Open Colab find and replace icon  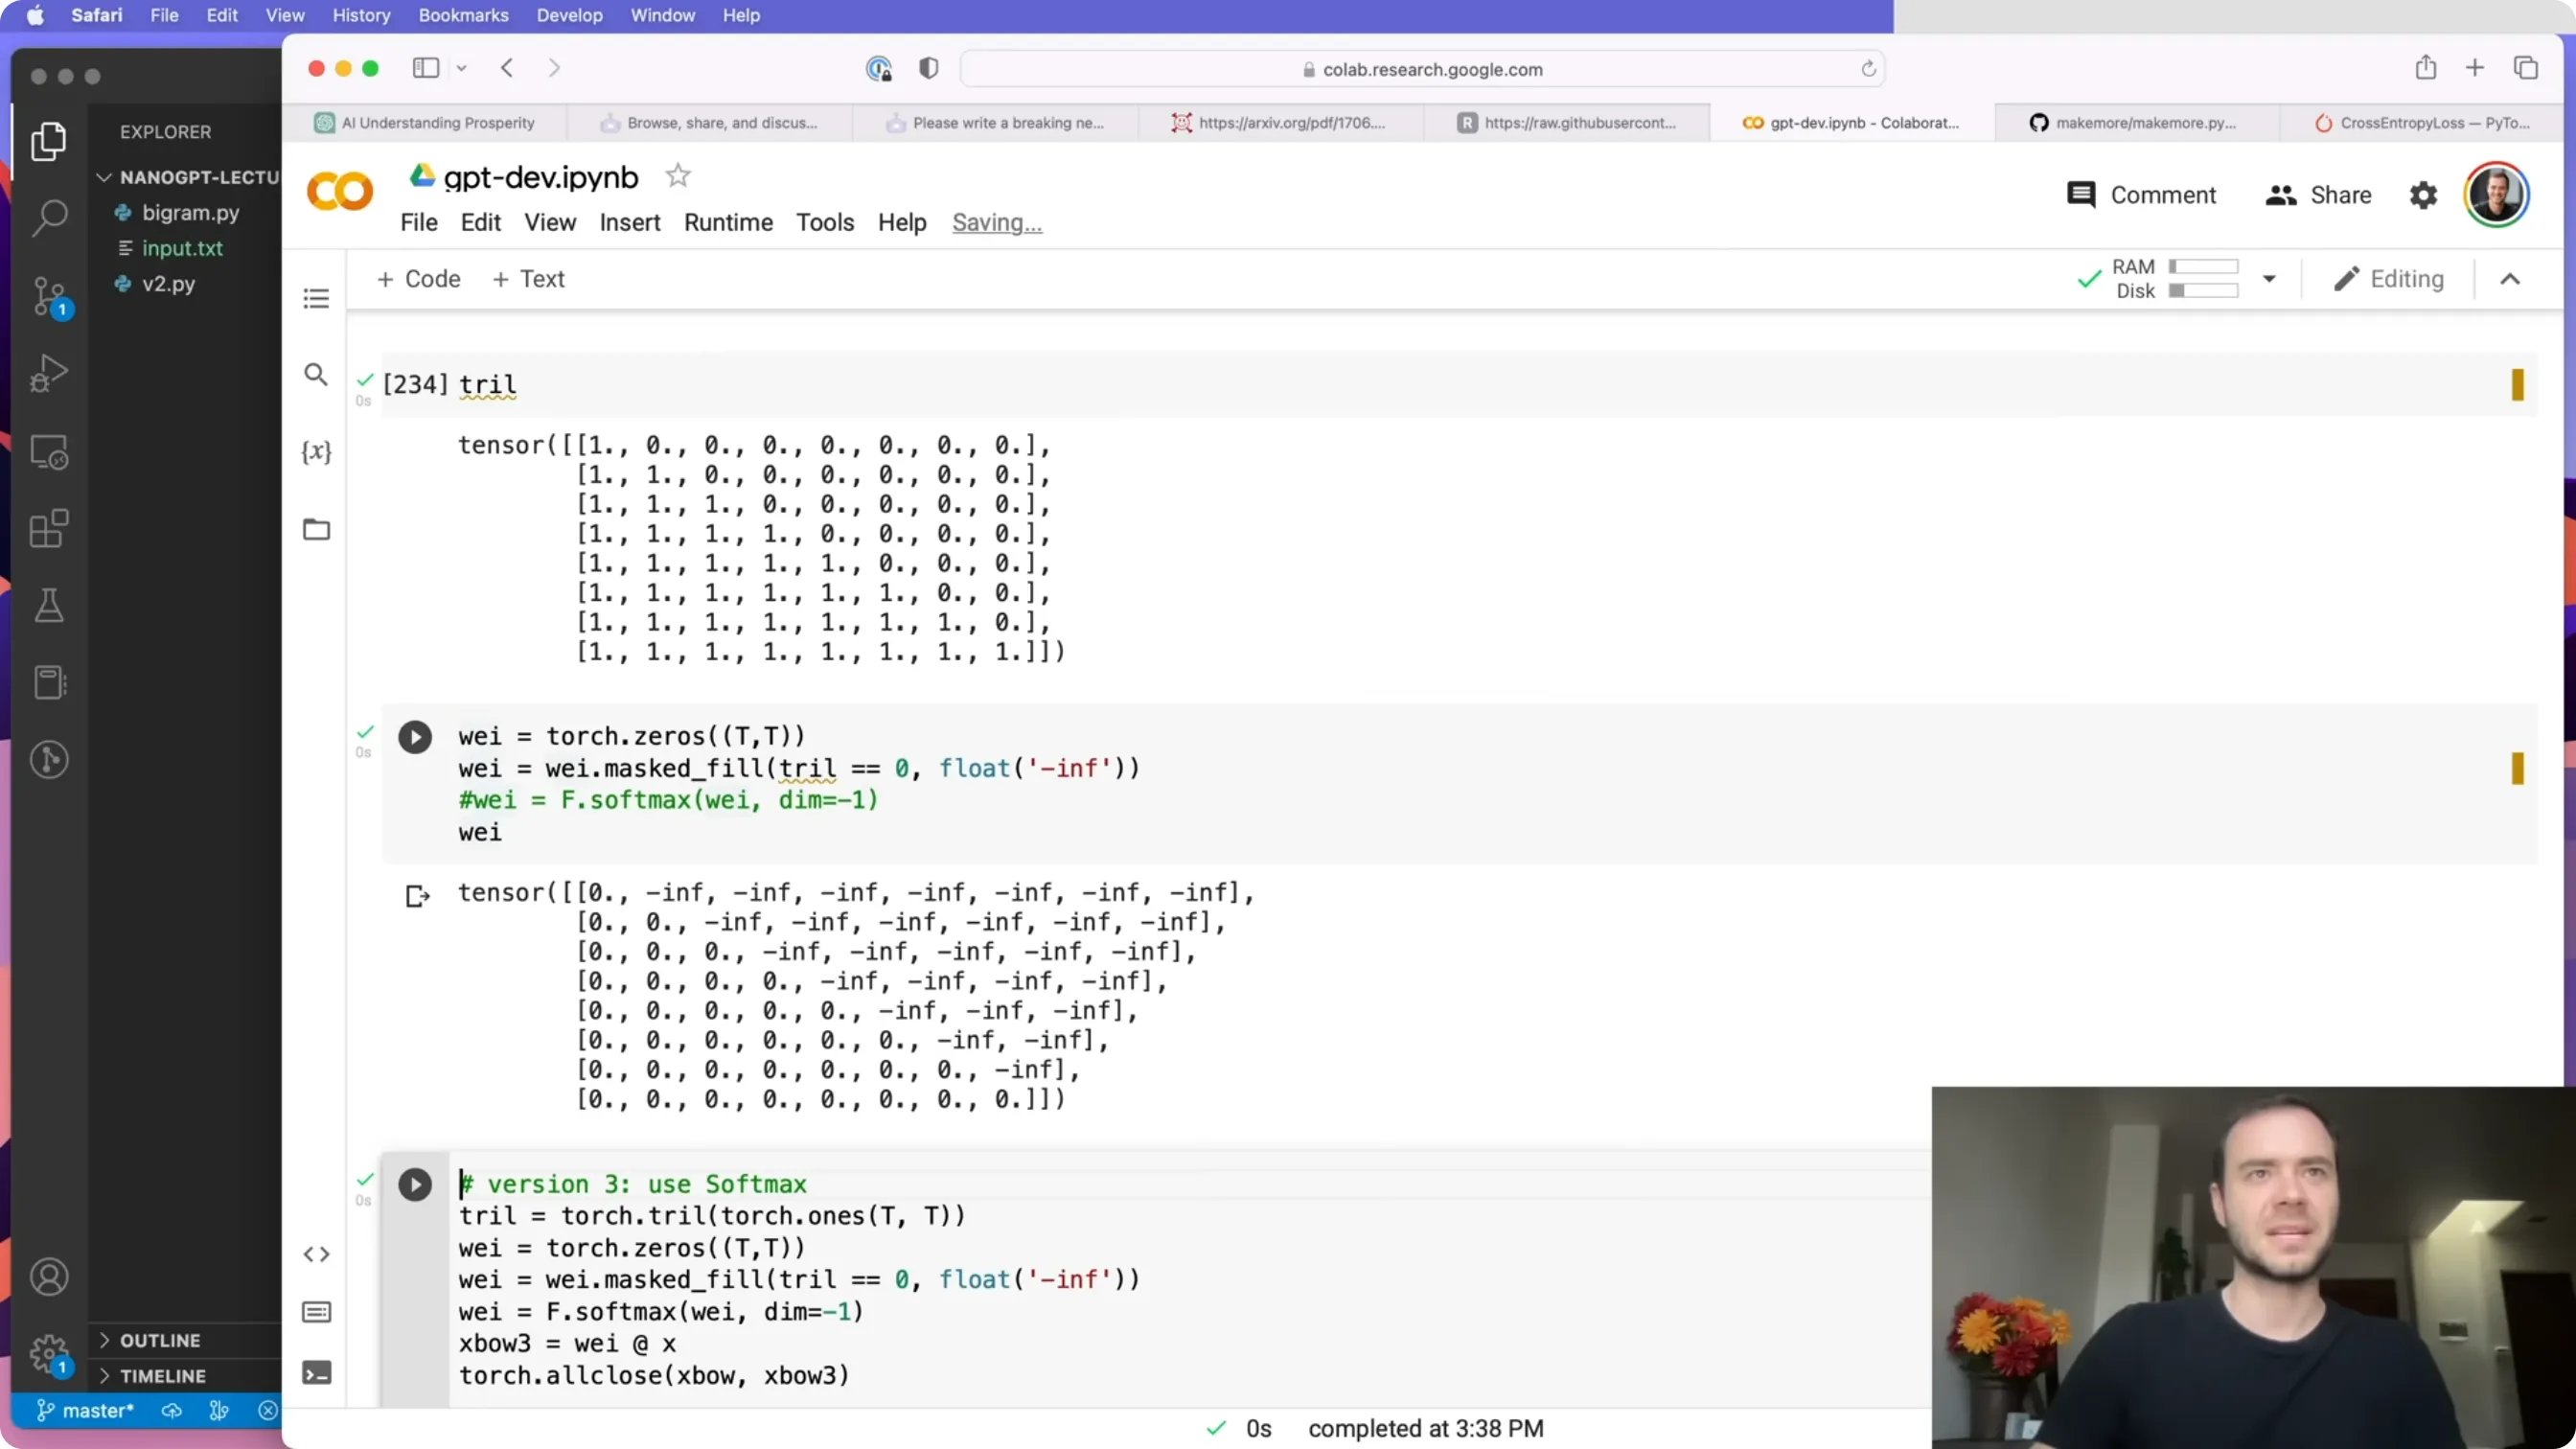[x=316, y=374]
